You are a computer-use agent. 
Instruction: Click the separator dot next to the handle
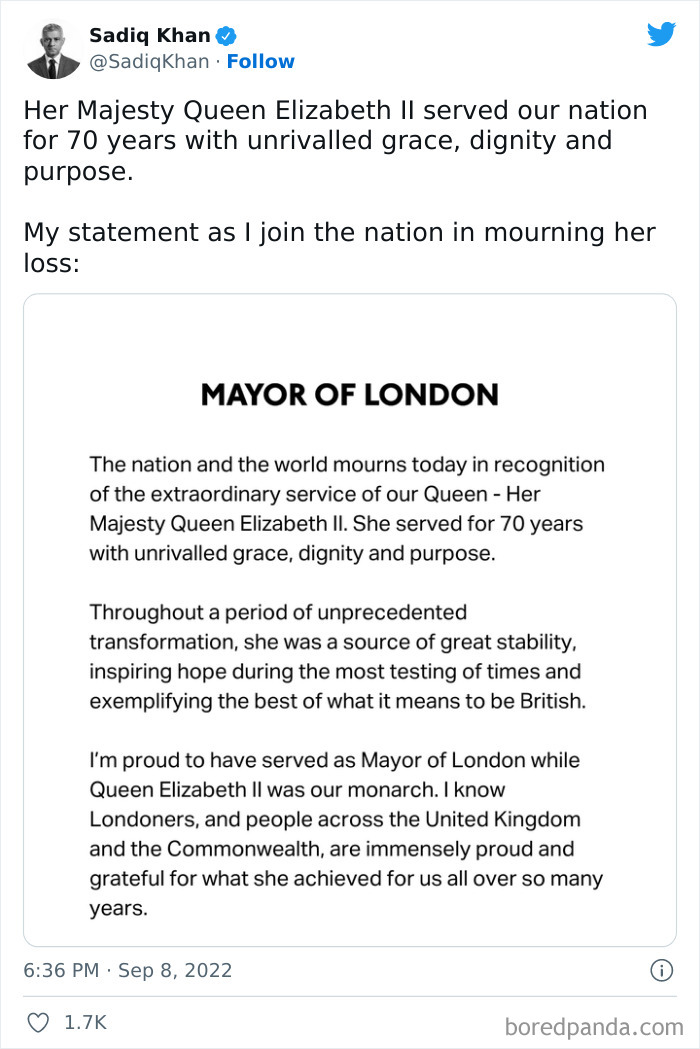click(x=217, y=61)
